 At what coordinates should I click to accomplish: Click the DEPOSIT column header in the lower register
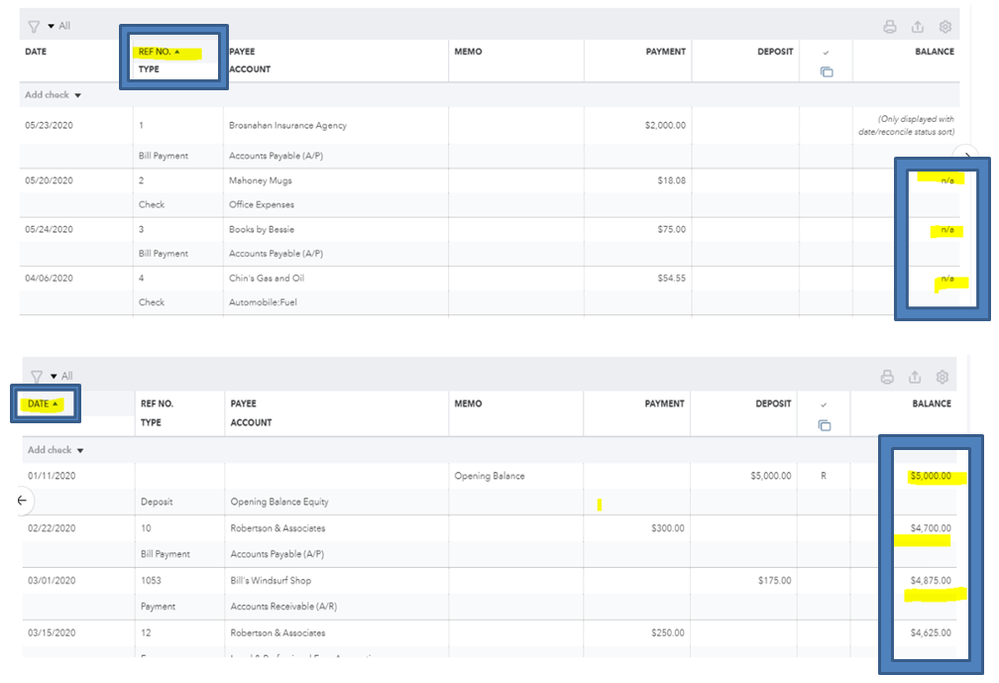click(x=773, y=404)
